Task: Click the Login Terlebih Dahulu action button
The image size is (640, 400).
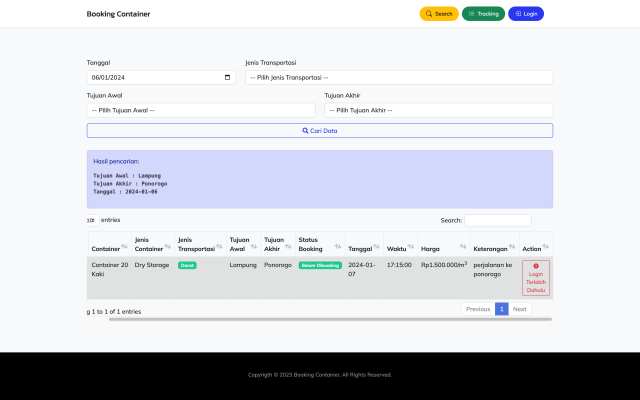Action: point(535,277)
